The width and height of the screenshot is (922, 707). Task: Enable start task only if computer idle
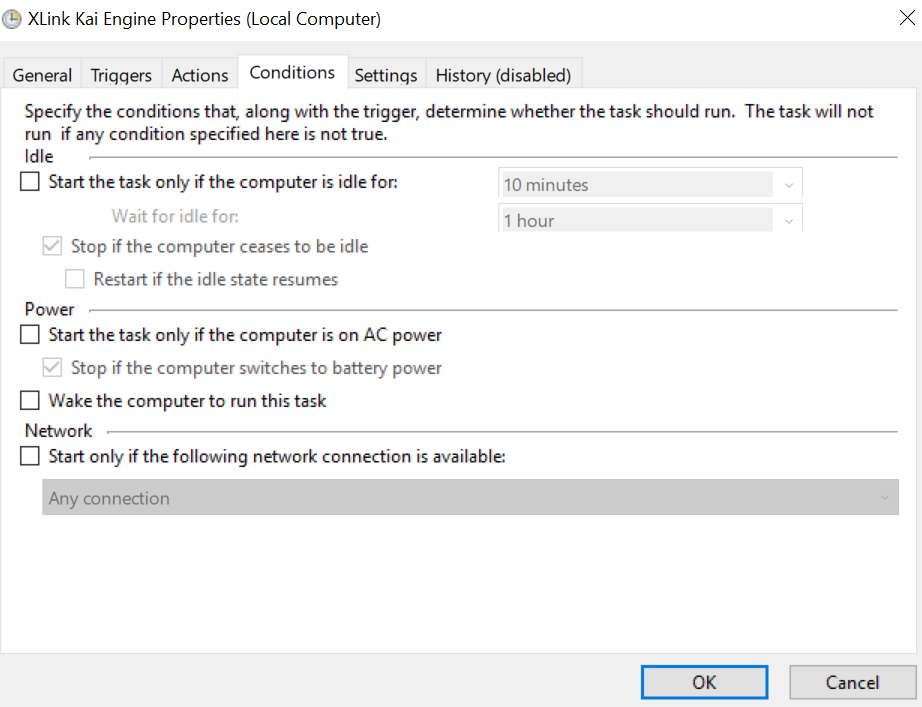(31, 183)
